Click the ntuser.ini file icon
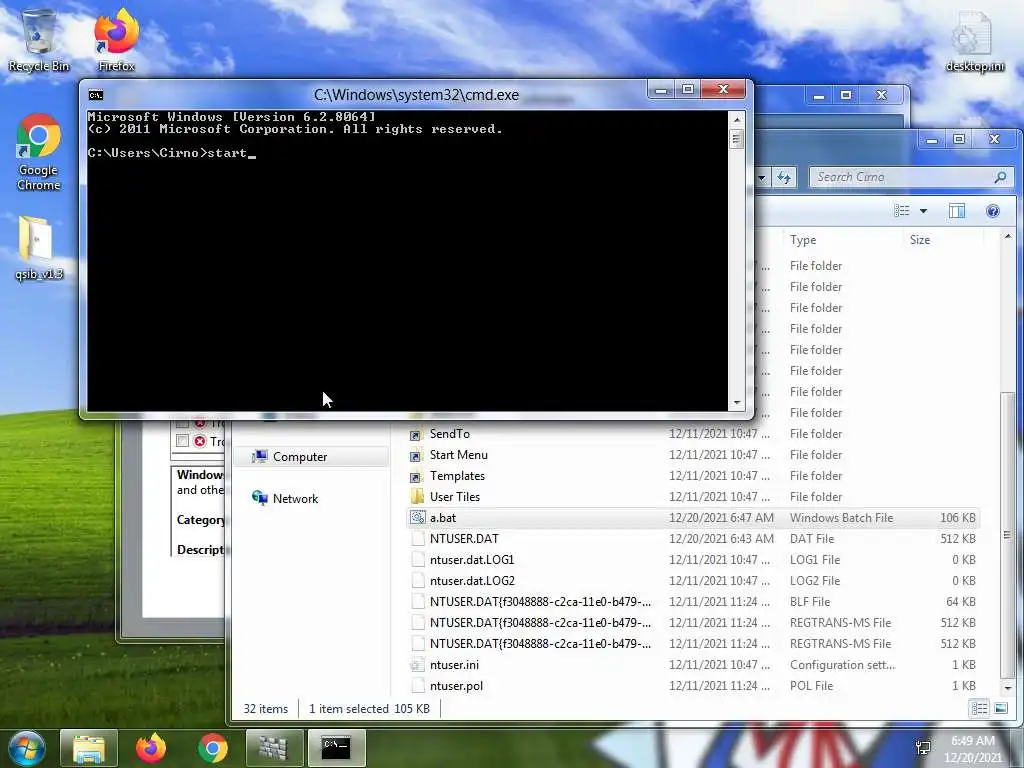Screen dimensions: 1024x768 [x=417, y=665]
